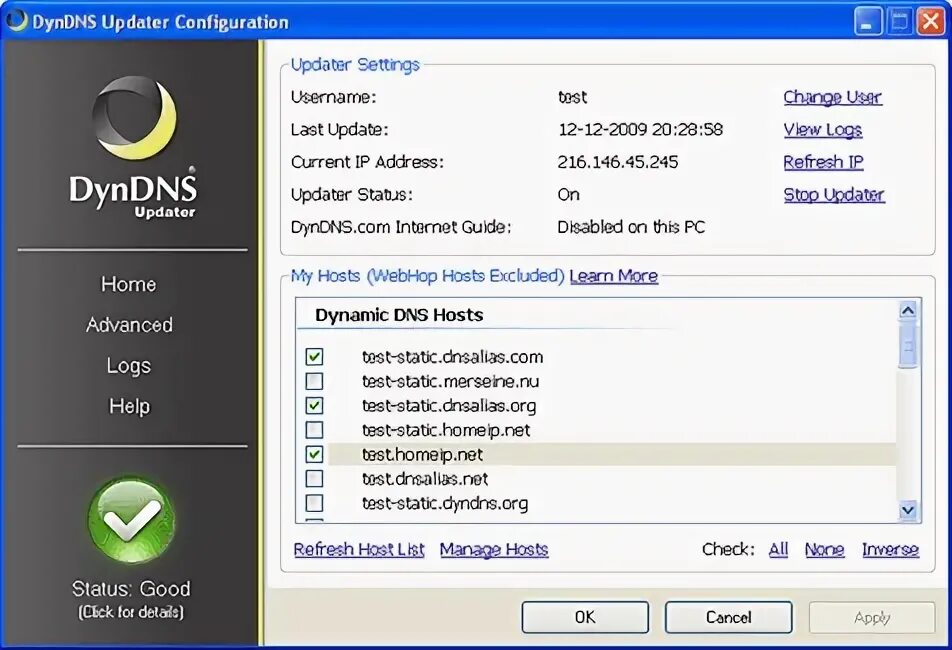Toggle the test.homeip.net checkbox
Screen dimensions: 952x650
point(314,454)
